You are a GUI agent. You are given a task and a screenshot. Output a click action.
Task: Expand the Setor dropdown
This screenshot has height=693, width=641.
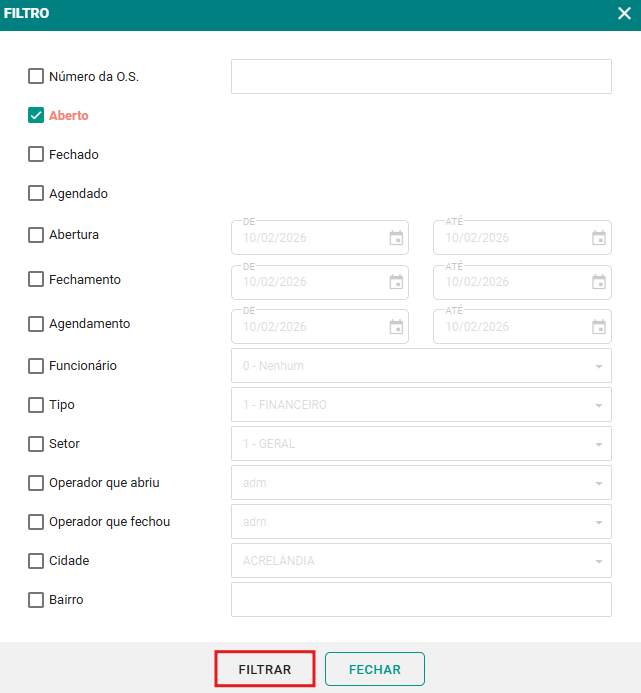tap(421, 444)
